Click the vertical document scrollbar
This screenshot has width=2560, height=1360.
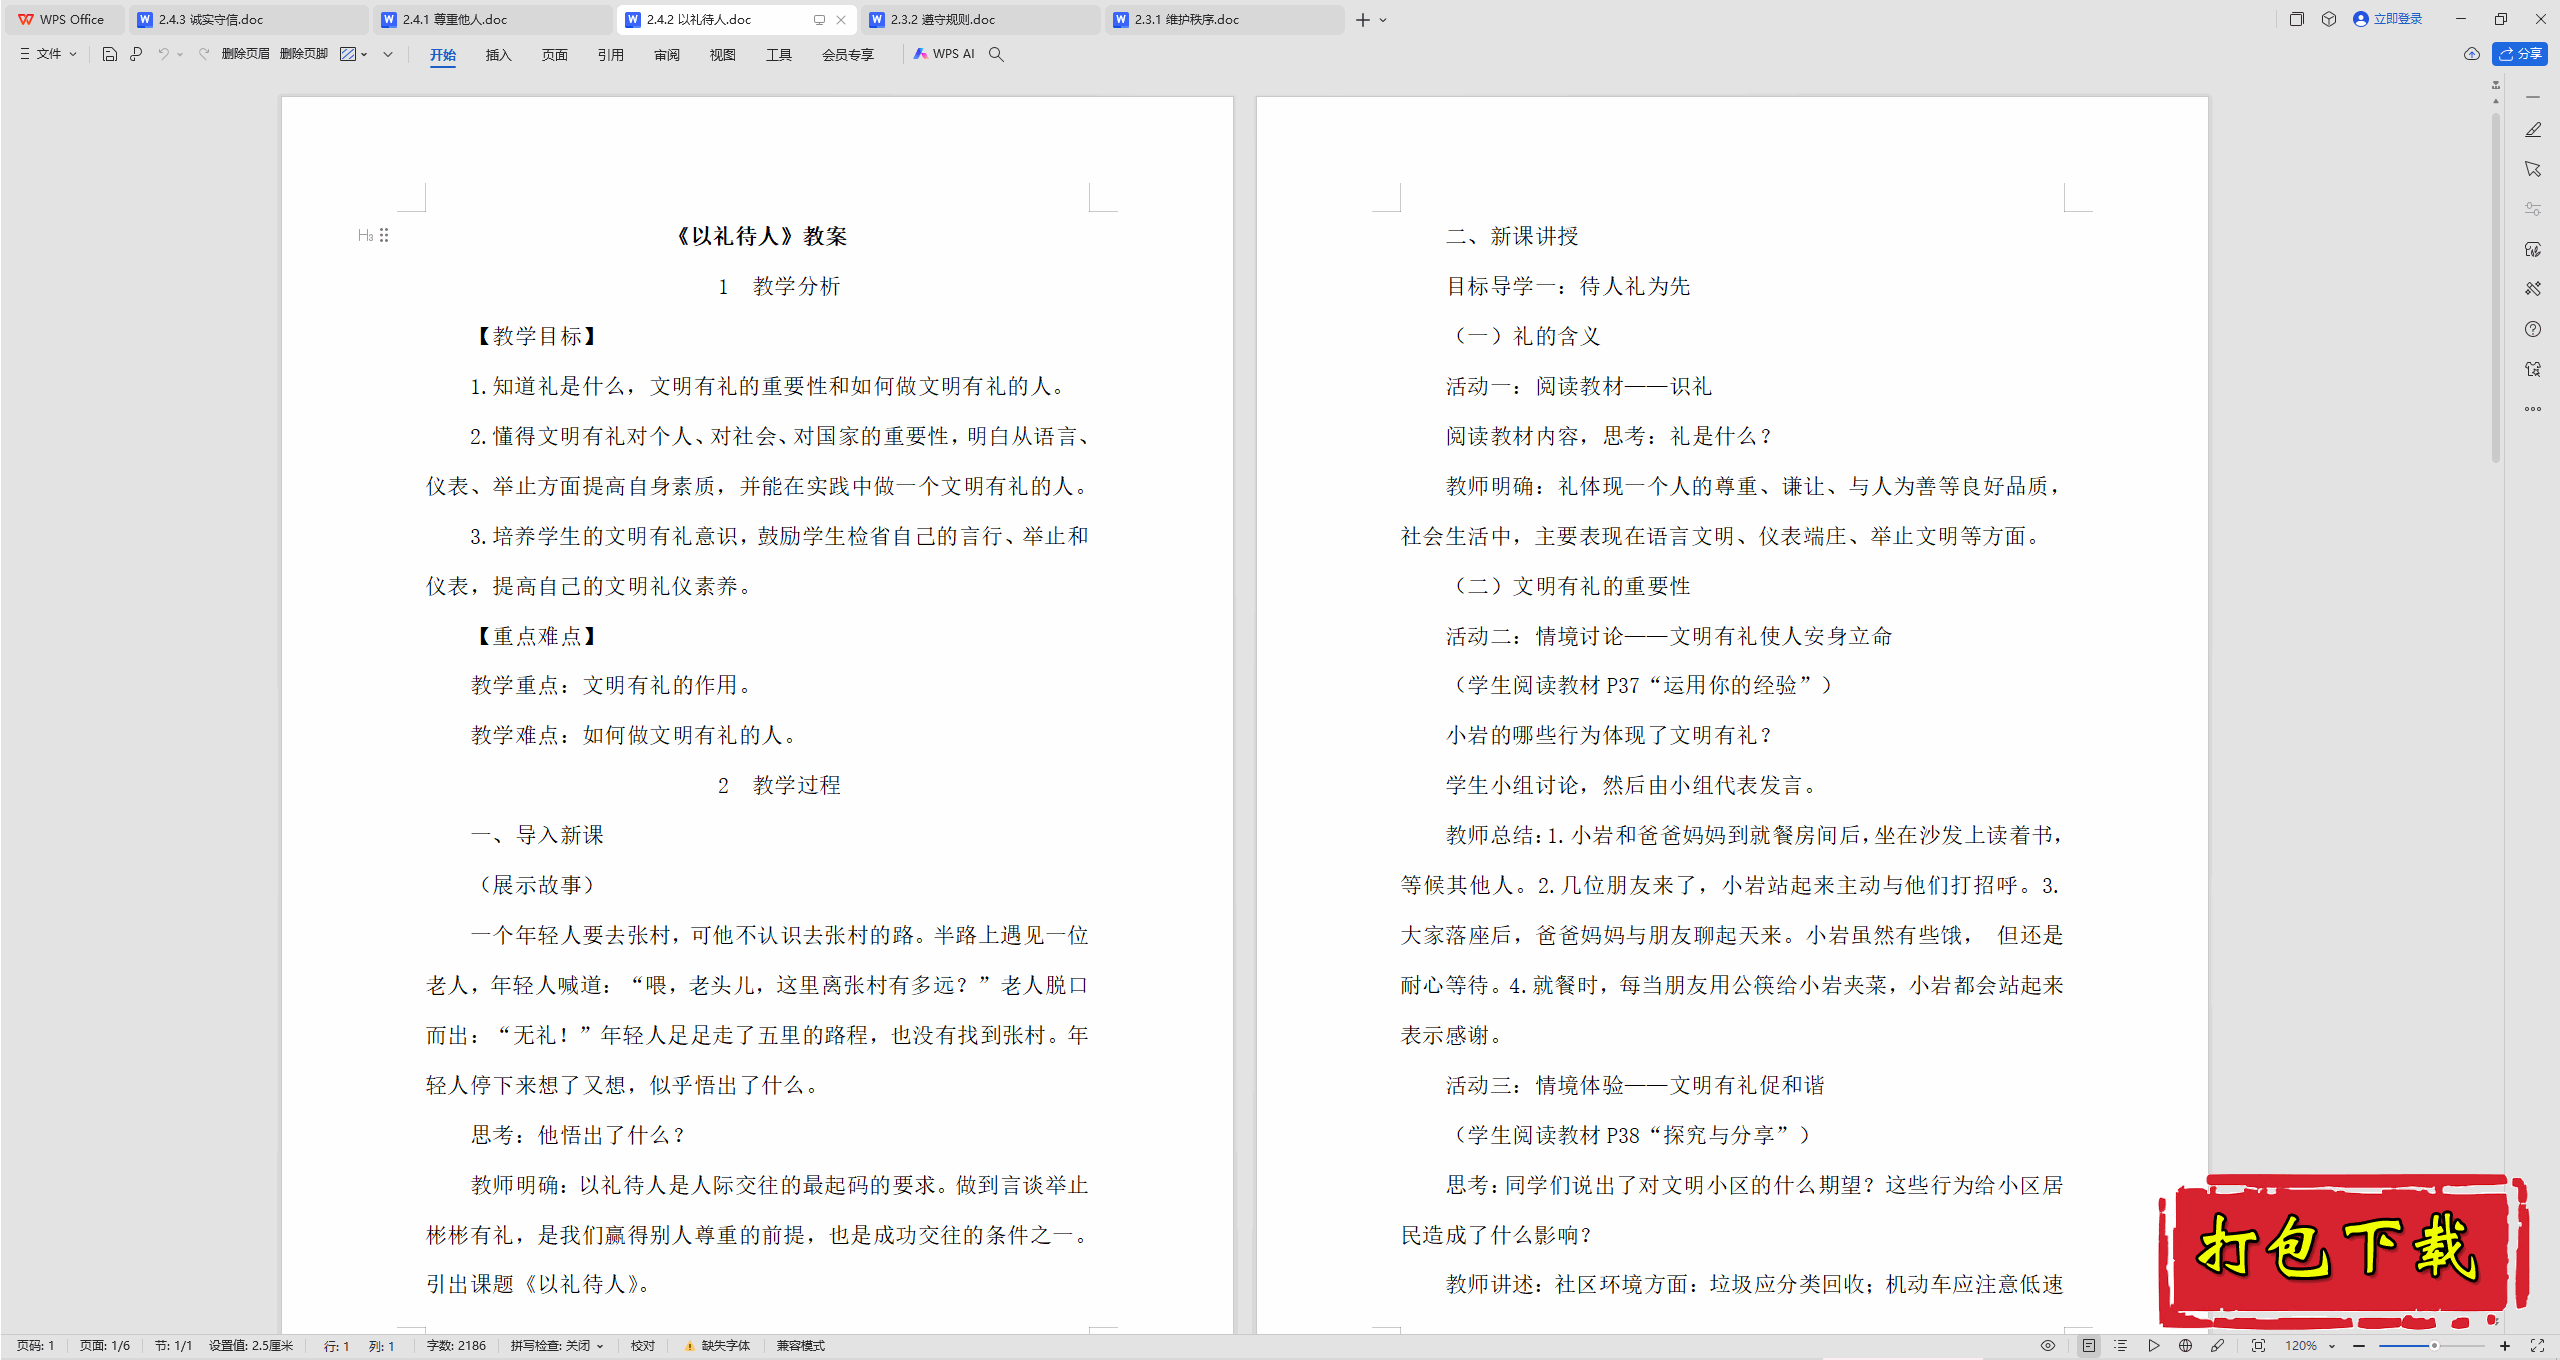[2496, 290]
